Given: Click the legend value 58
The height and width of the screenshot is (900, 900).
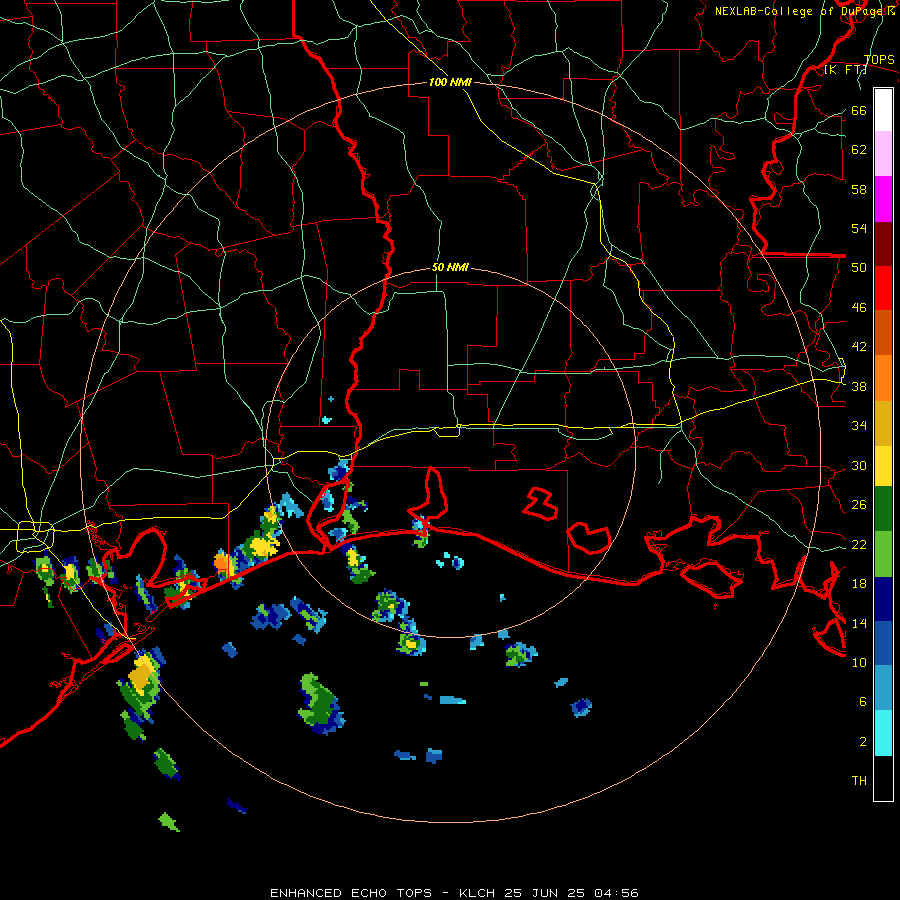Looking at the screenshot, I should 859,189.
